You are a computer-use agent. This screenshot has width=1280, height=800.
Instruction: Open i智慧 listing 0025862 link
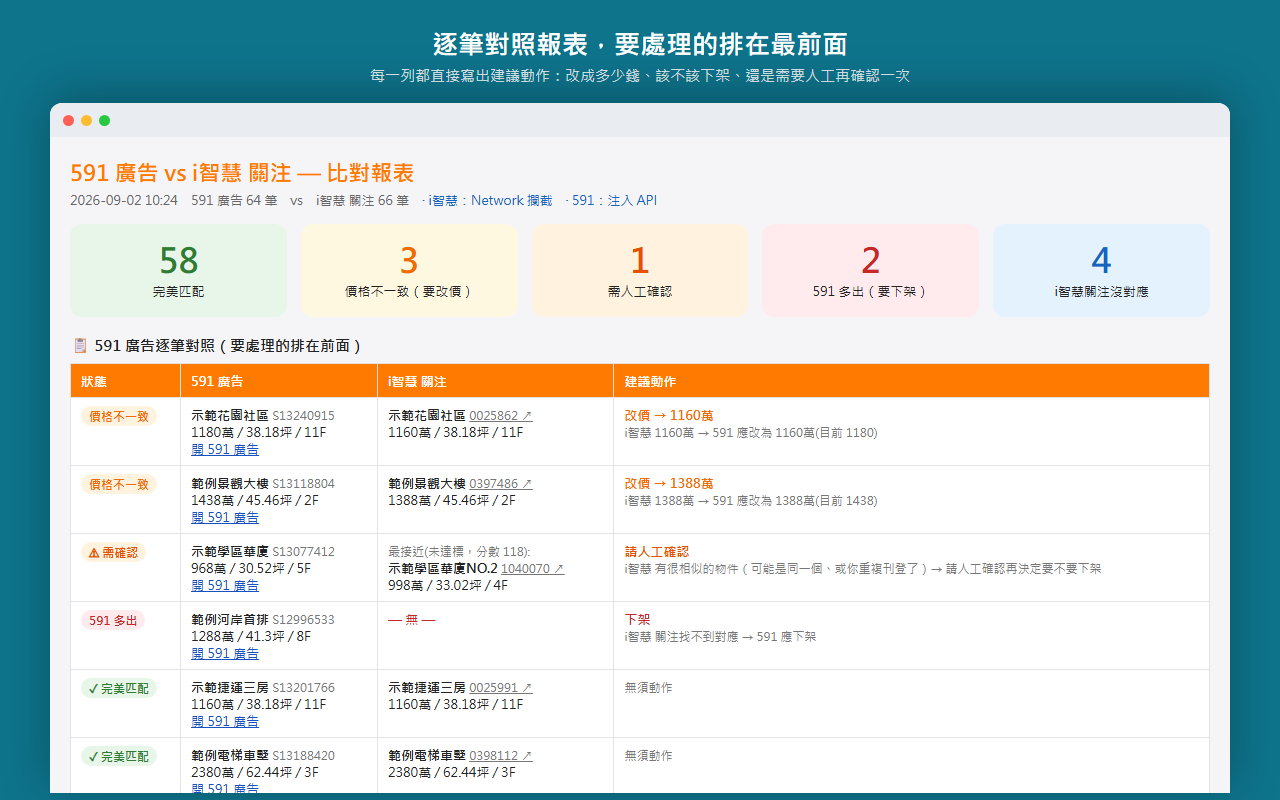(x=501, y=416)
